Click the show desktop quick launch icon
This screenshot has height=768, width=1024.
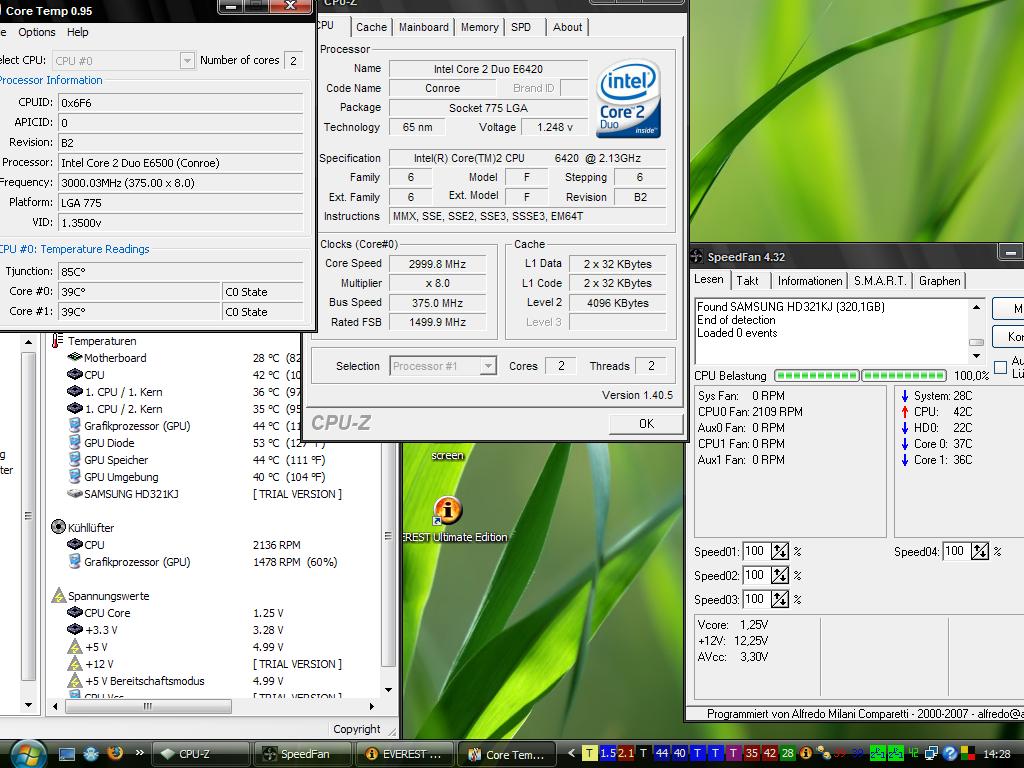pyautogui.click(x=67, y=753)
